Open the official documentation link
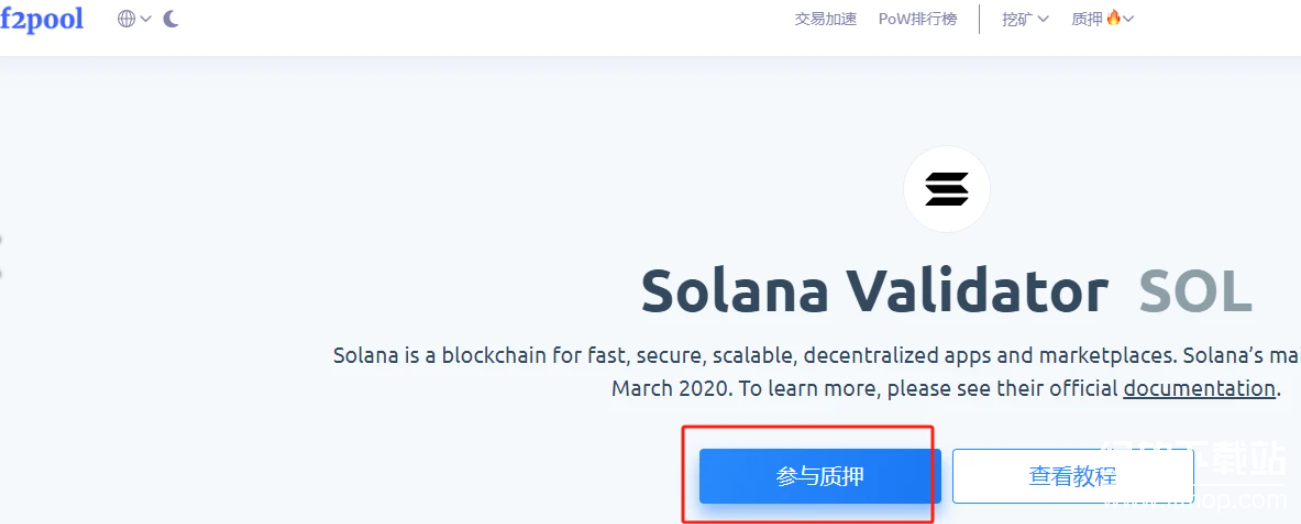The height and width of the screenshot is (524, 1301). 1199,388
